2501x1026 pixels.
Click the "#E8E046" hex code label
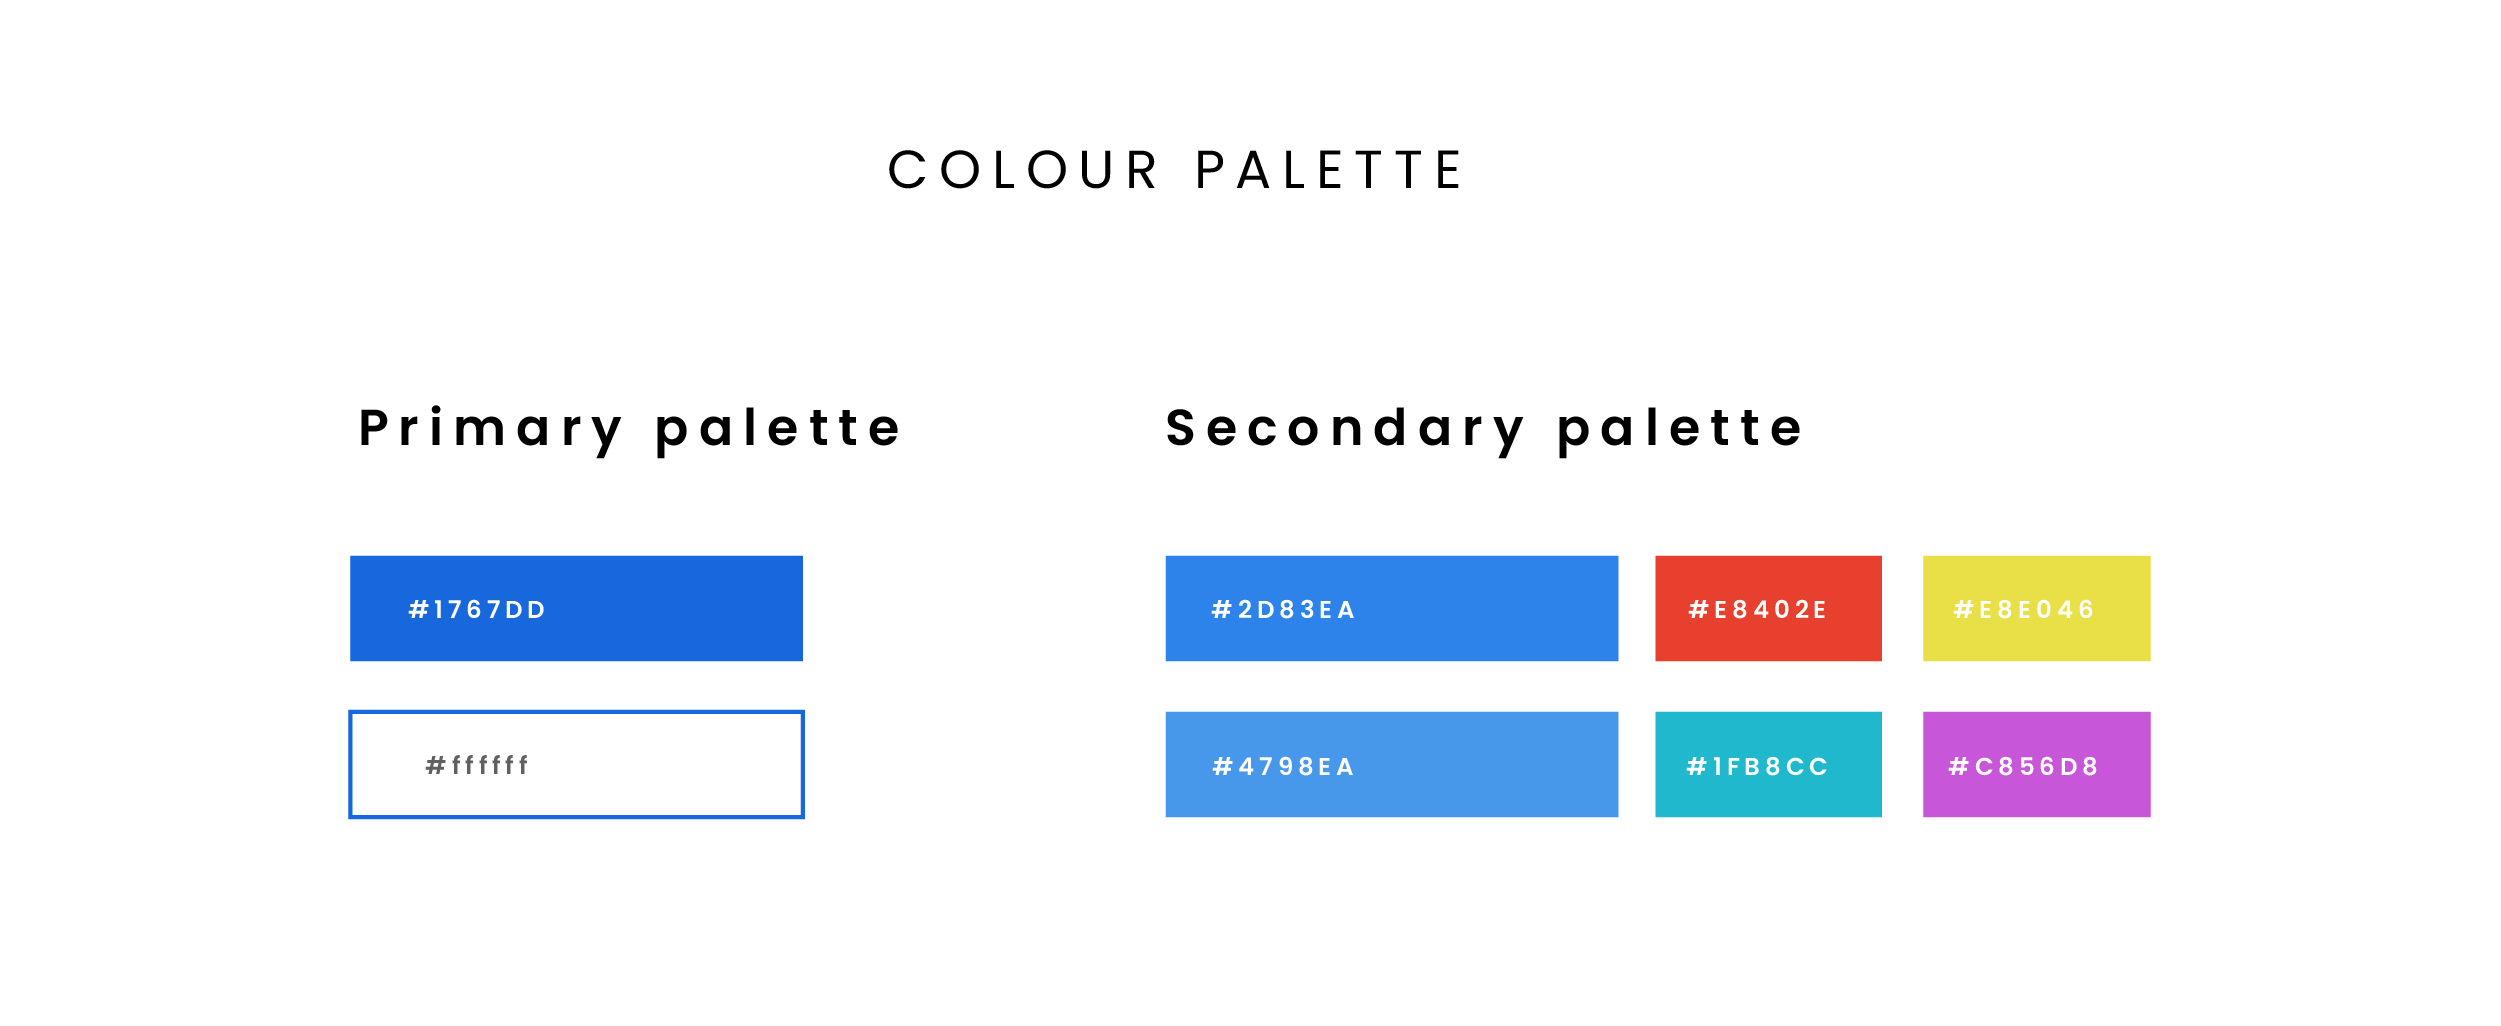[x=2023, y=610]
